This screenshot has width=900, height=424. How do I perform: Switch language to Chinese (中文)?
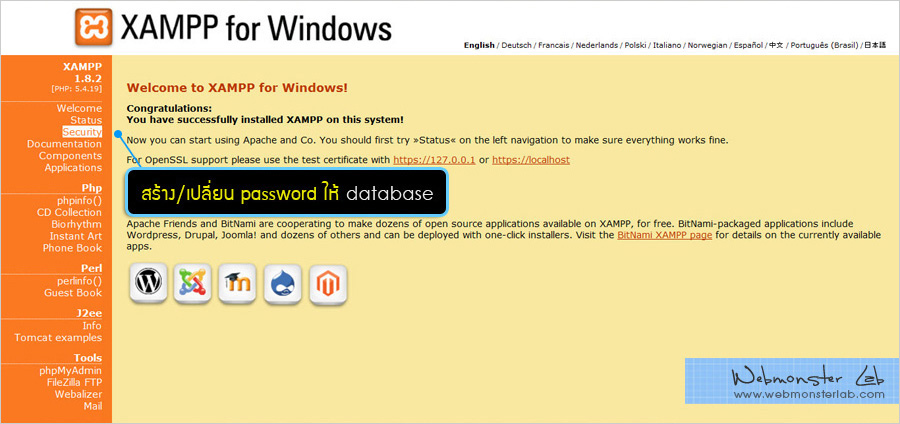point(776,45)
